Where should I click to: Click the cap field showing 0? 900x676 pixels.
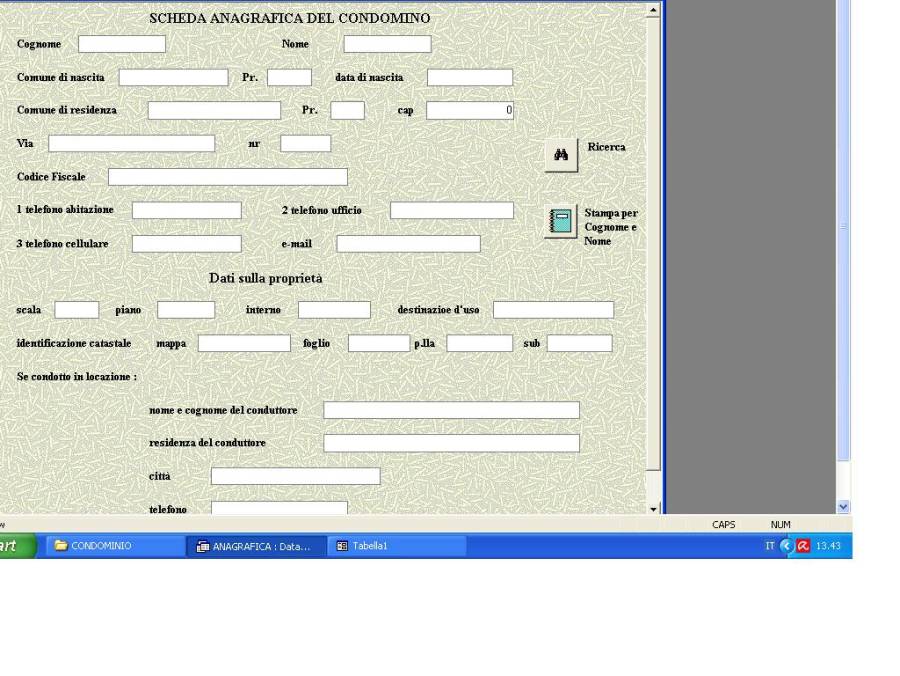coord(470,110)
